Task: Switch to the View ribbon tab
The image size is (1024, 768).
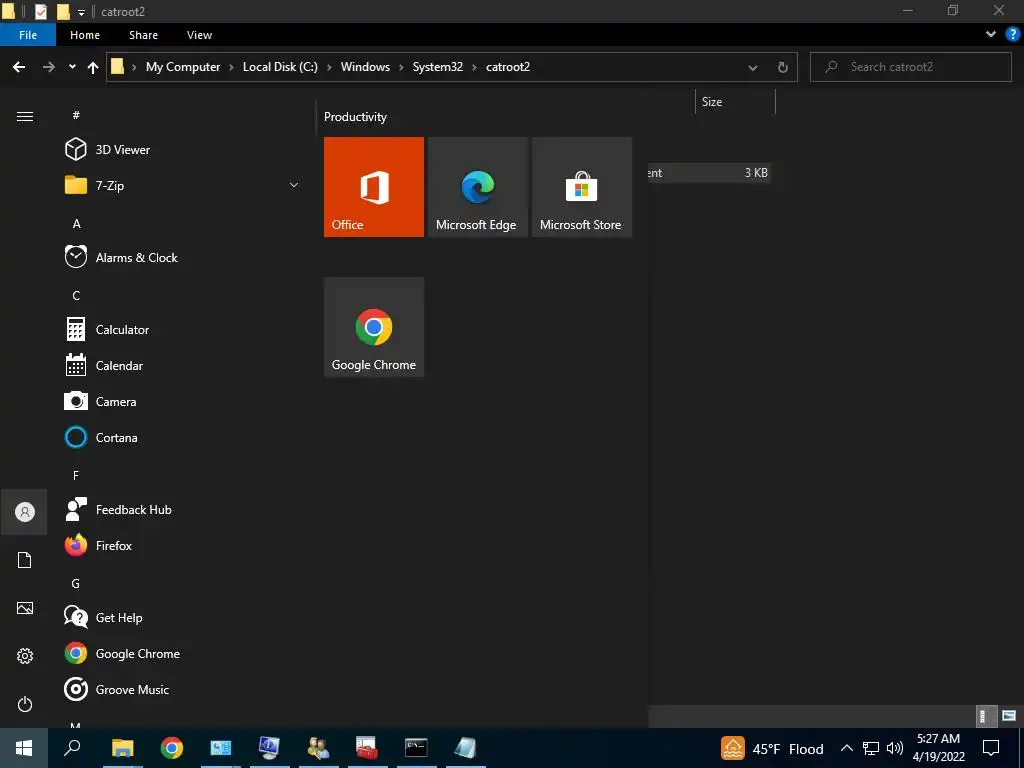Action: 199,35
